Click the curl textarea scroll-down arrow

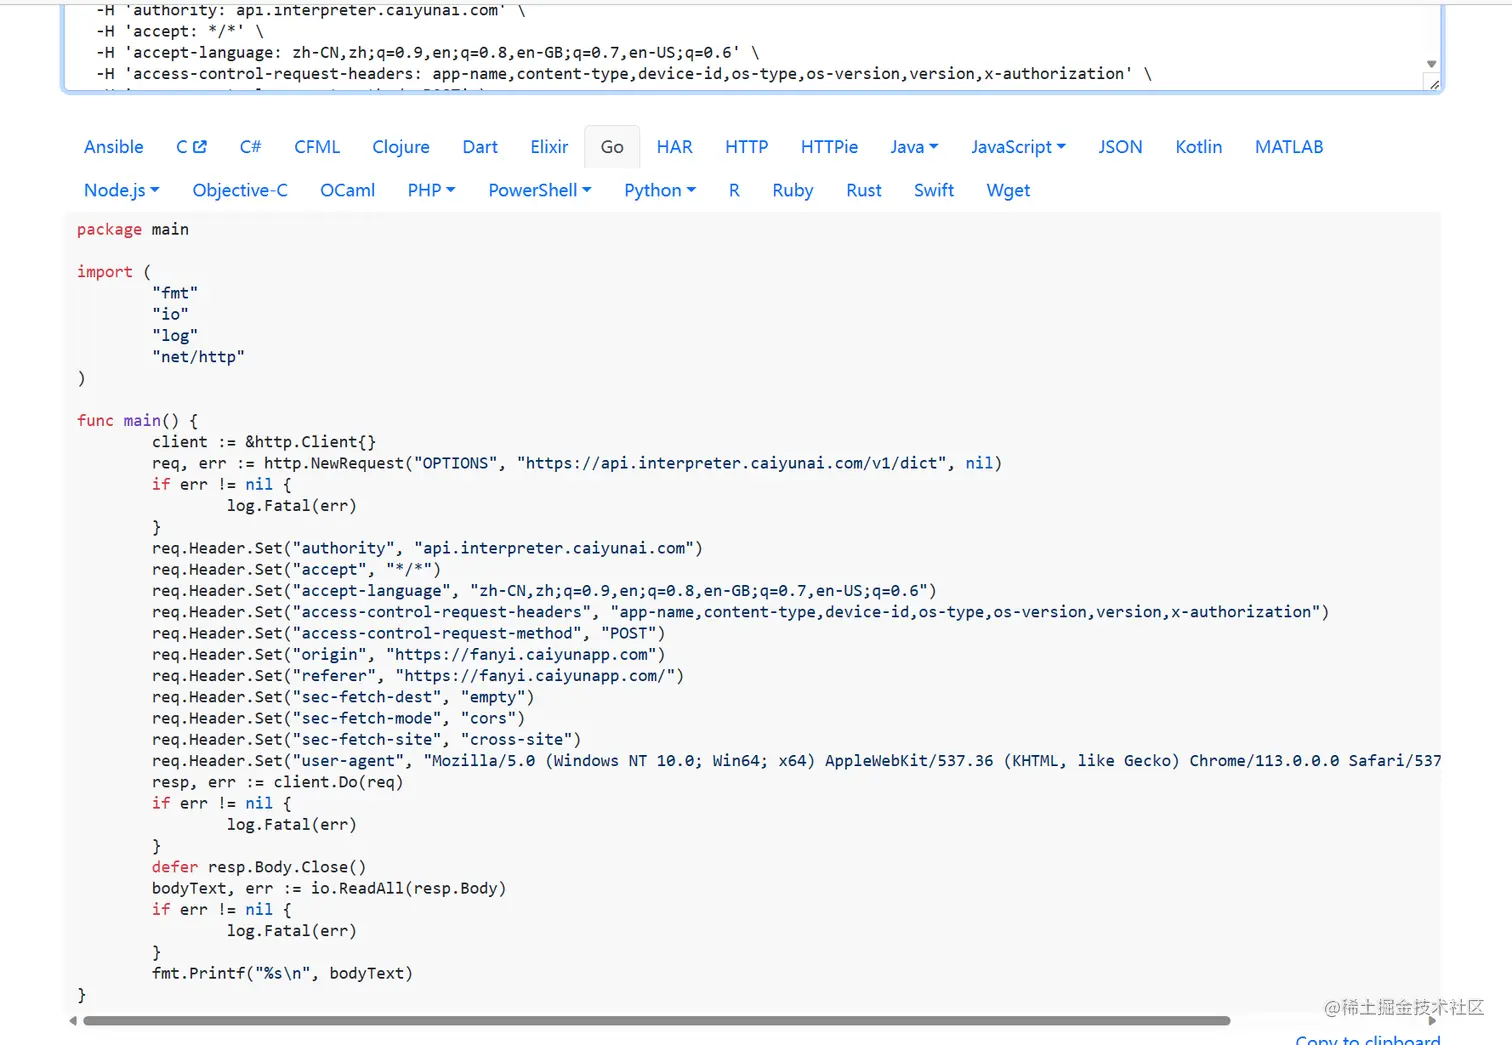(1431, 64)
